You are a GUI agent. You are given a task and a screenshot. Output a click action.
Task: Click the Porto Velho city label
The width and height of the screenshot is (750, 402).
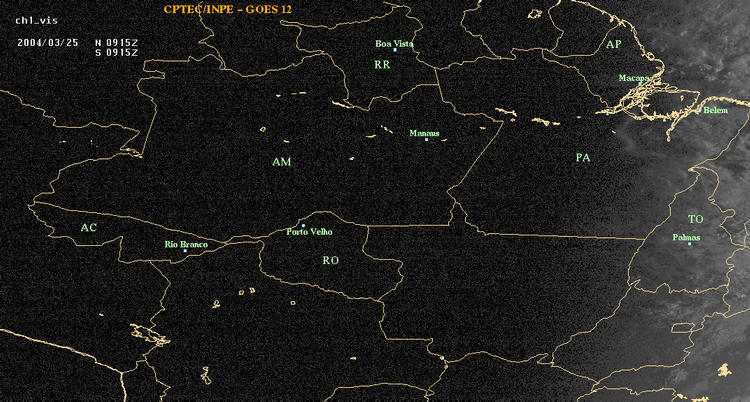[x=309, y=232]
